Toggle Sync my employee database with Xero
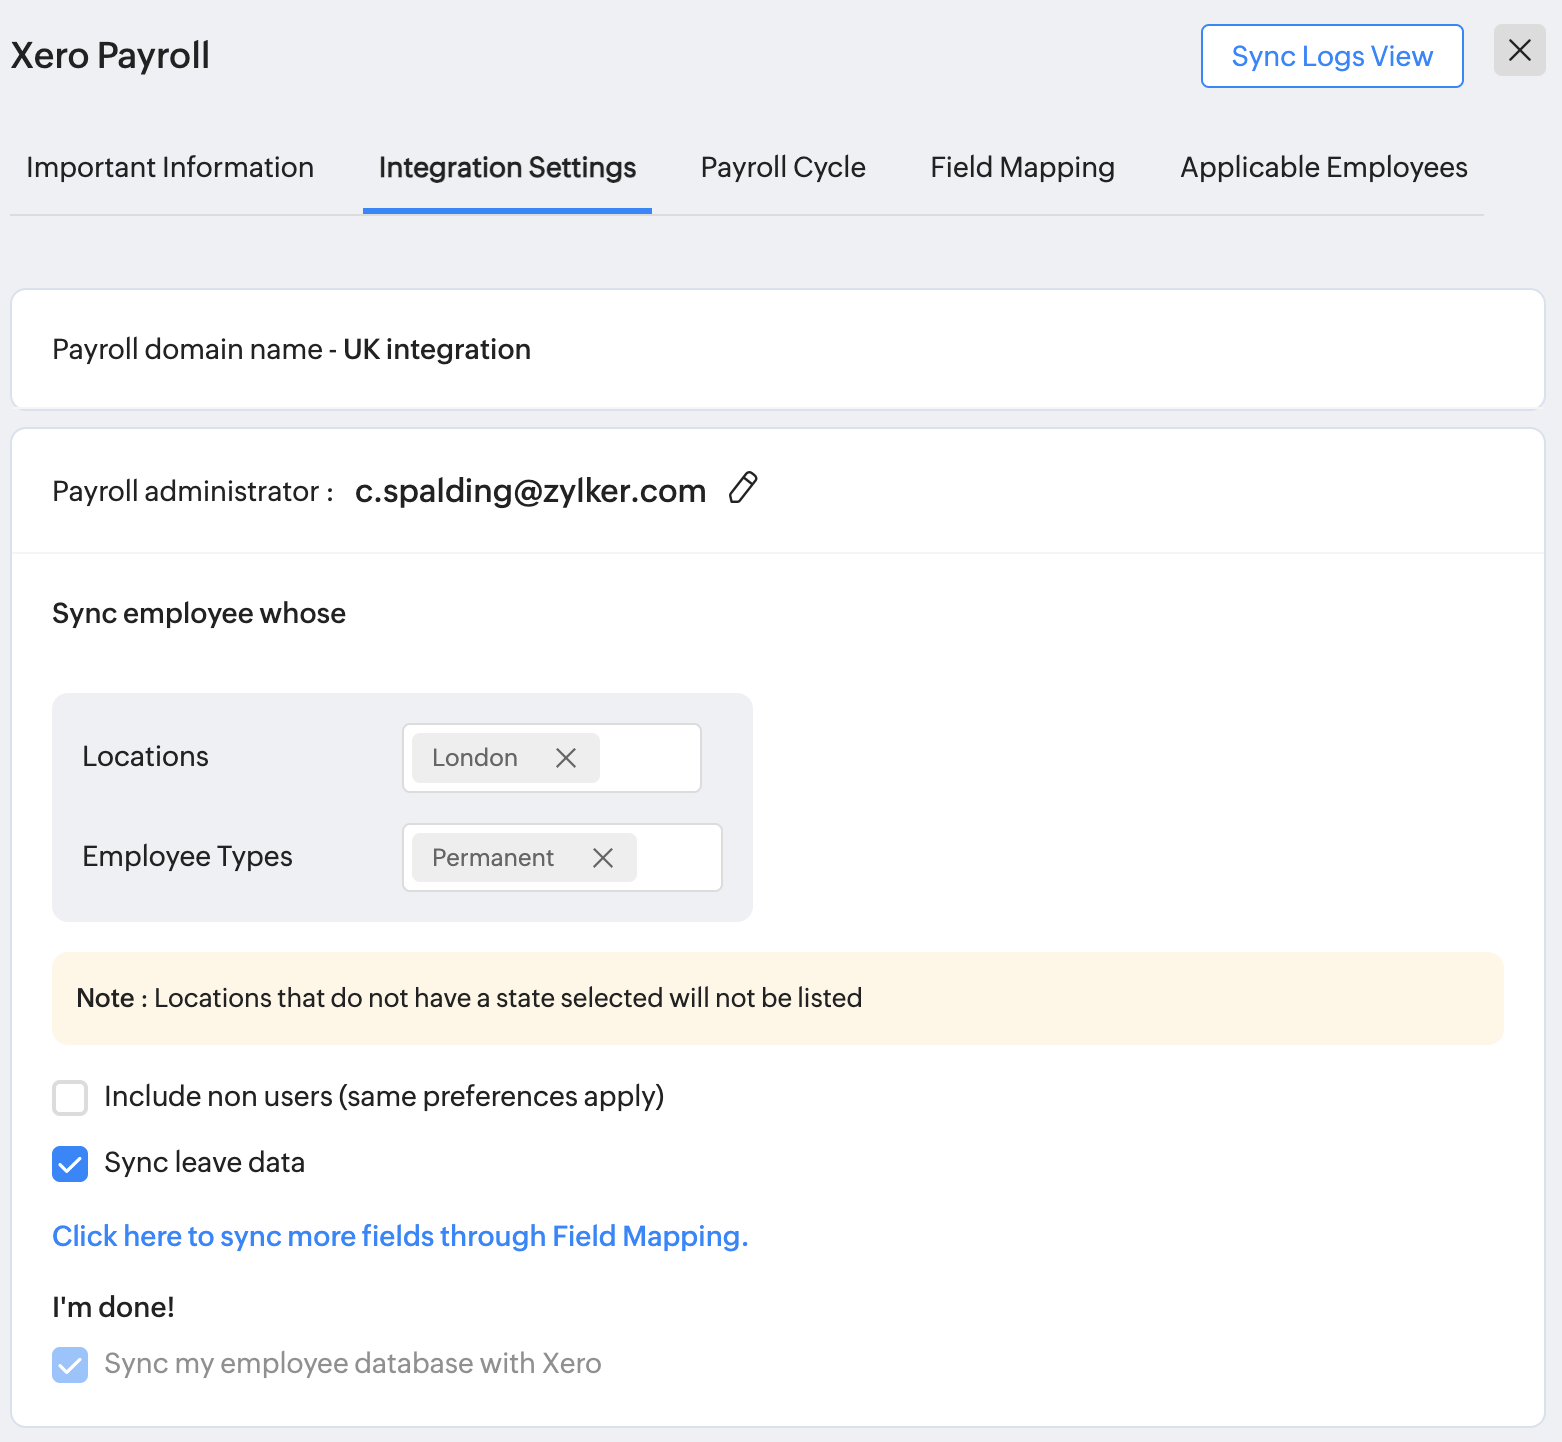This screenshot has height=1442, width=1562. point(70,1364)
